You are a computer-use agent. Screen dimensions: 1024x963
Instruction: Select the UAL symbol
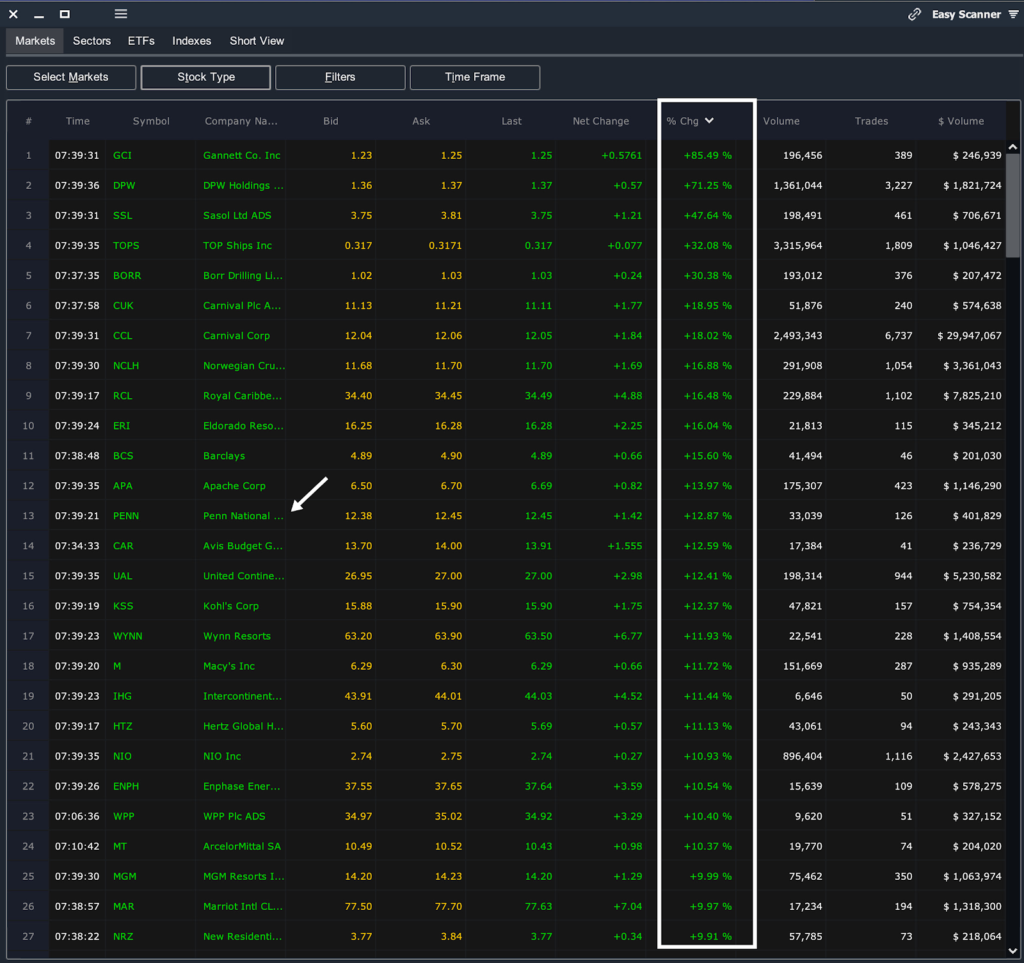click(x=122, y=576)
